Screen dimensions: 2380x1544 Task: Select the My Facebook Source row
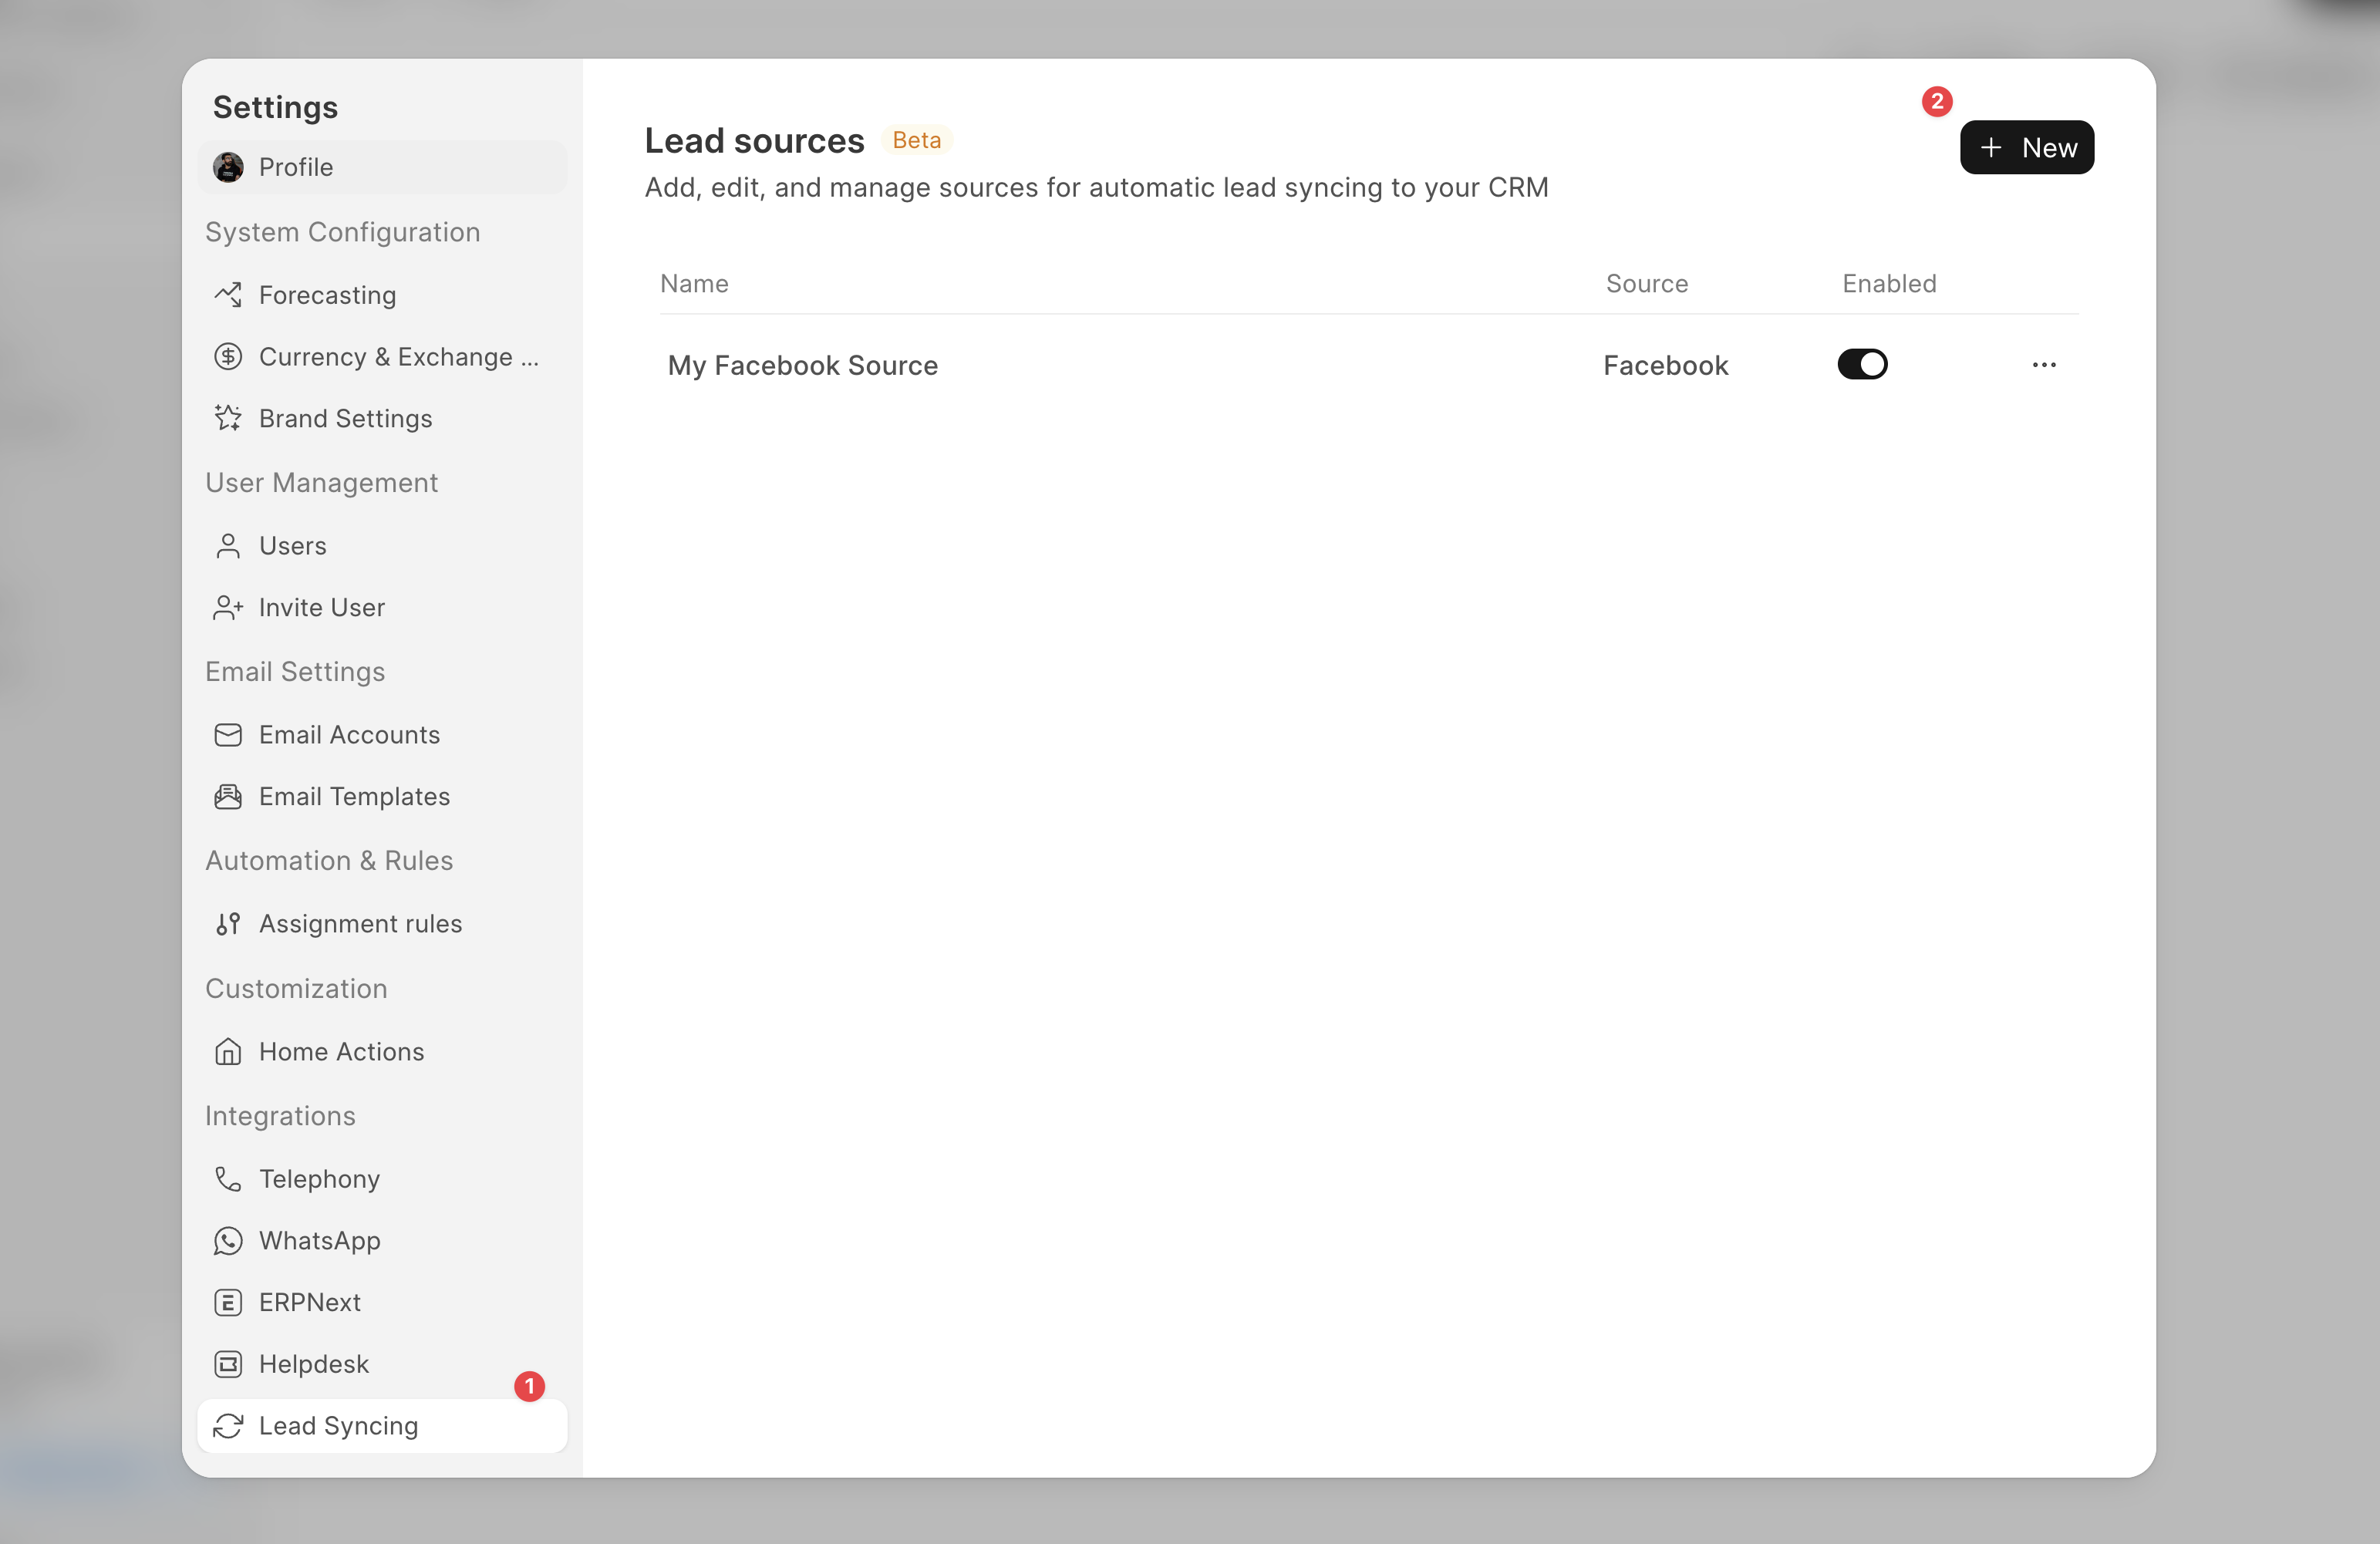(803, 364)
